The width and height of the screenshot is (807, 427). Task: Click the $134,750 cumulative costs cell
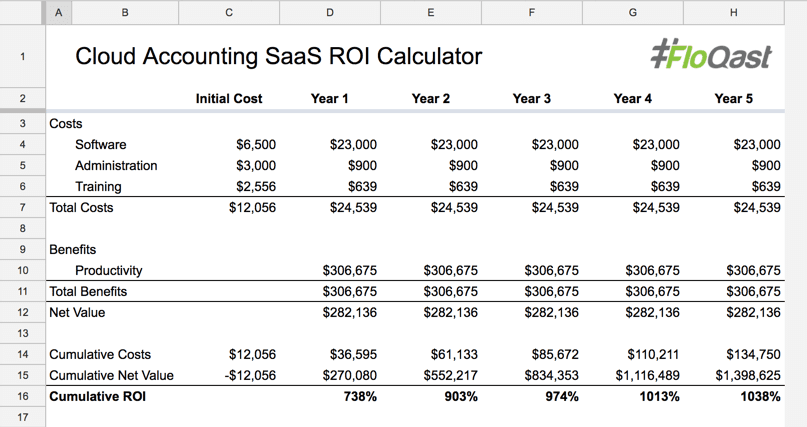coord(753,354)
